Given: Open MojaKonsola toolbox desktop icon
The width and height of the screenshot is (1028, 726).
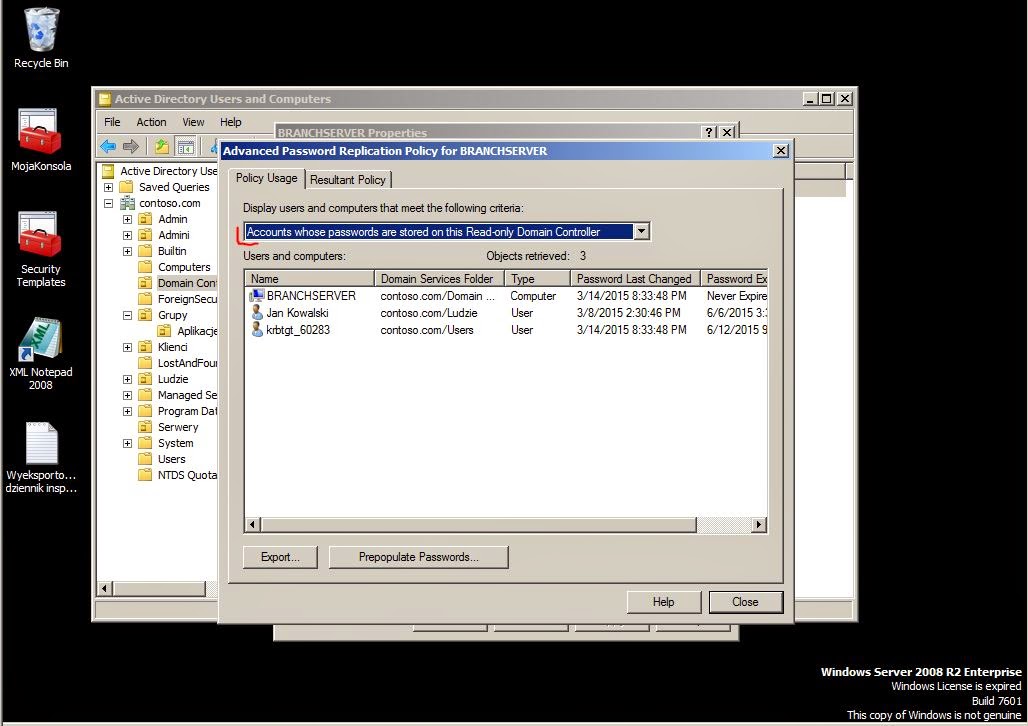Looking at the screenshot, I should [x=41, y=131].
